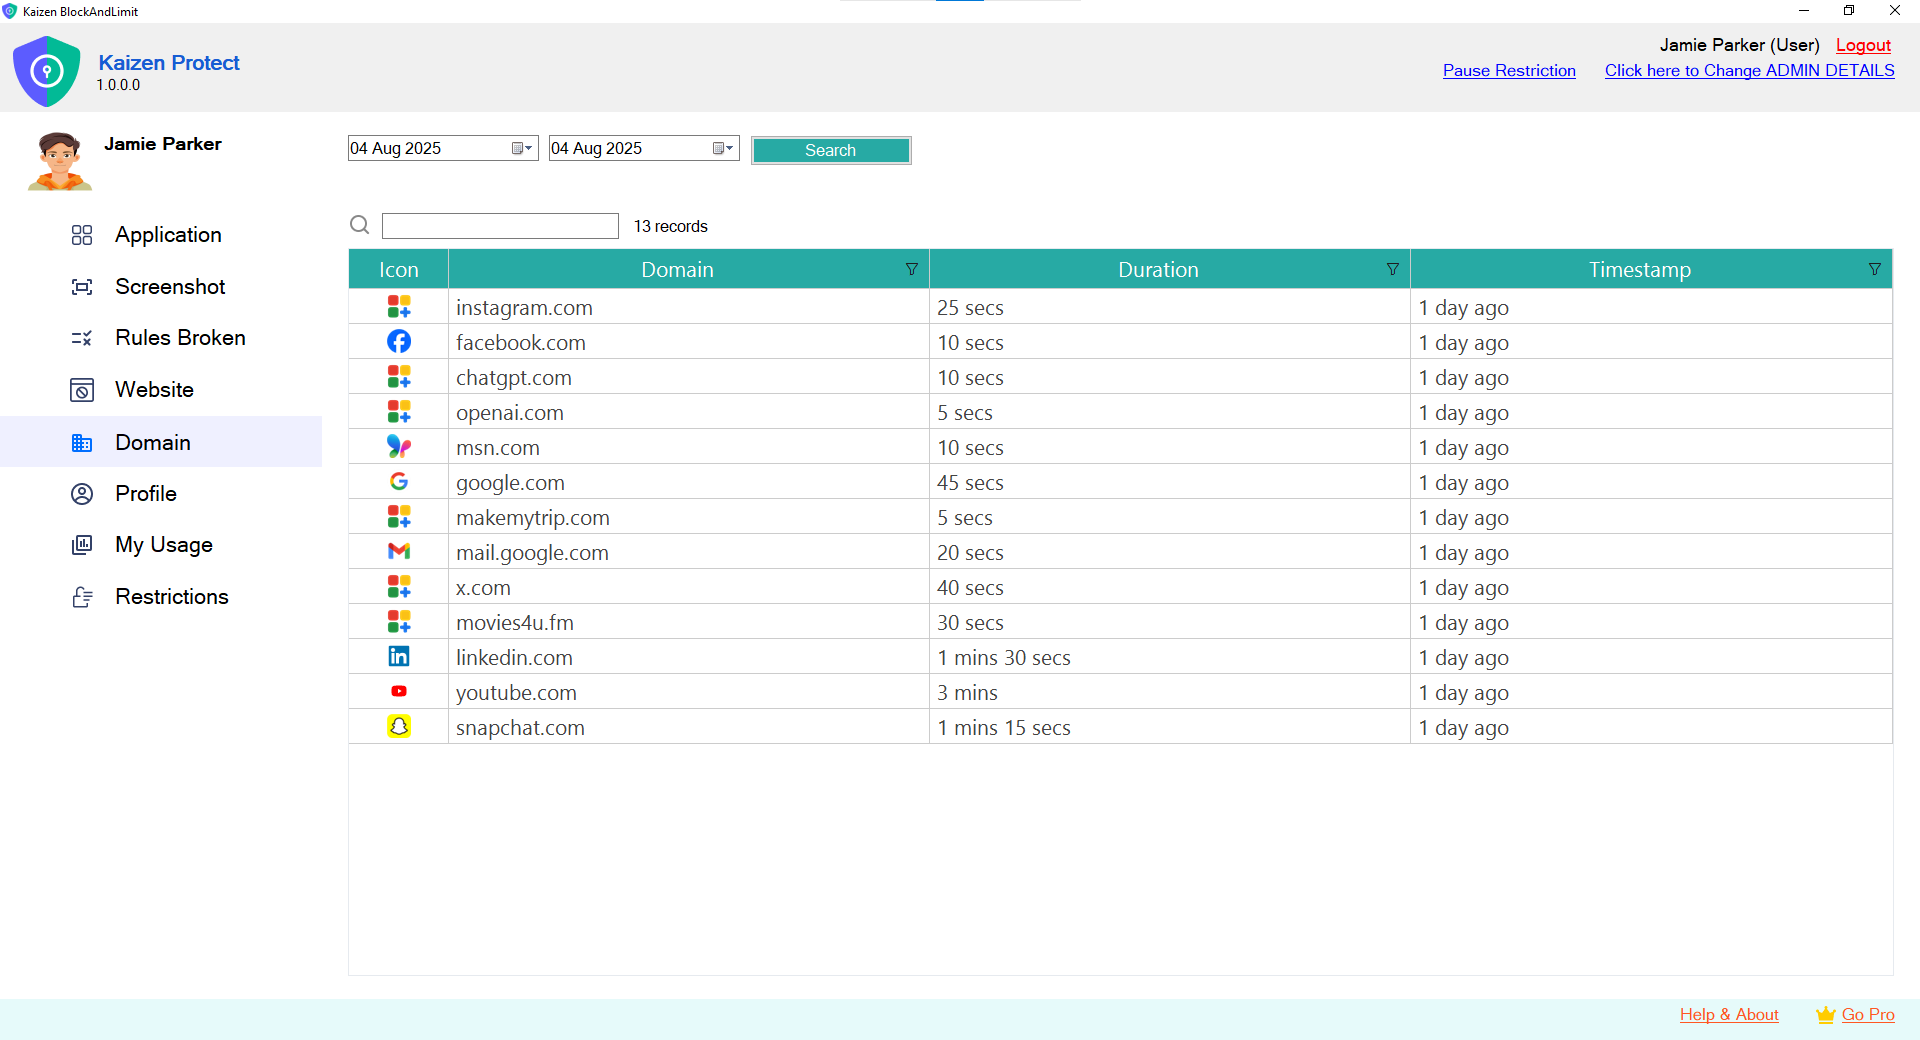
Task: Click the Application grid icon in sidebar
Action: point(82,235)
